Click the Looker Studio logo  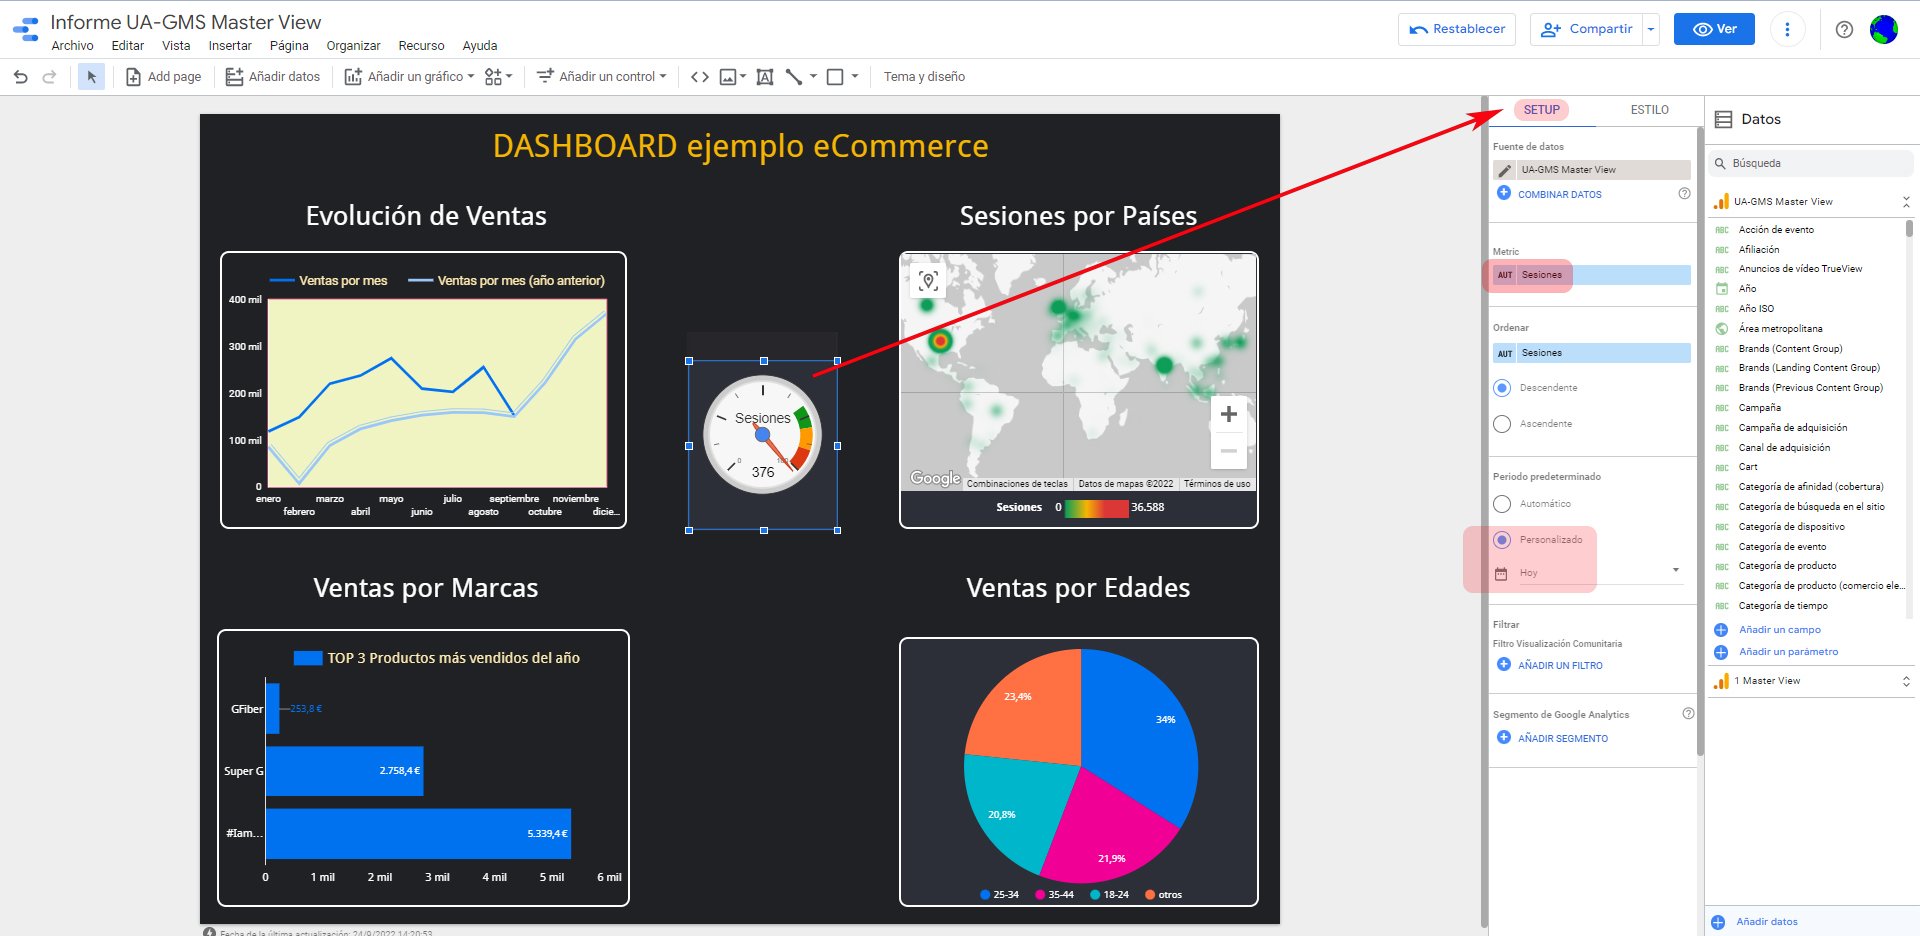(x=26, y=30)
